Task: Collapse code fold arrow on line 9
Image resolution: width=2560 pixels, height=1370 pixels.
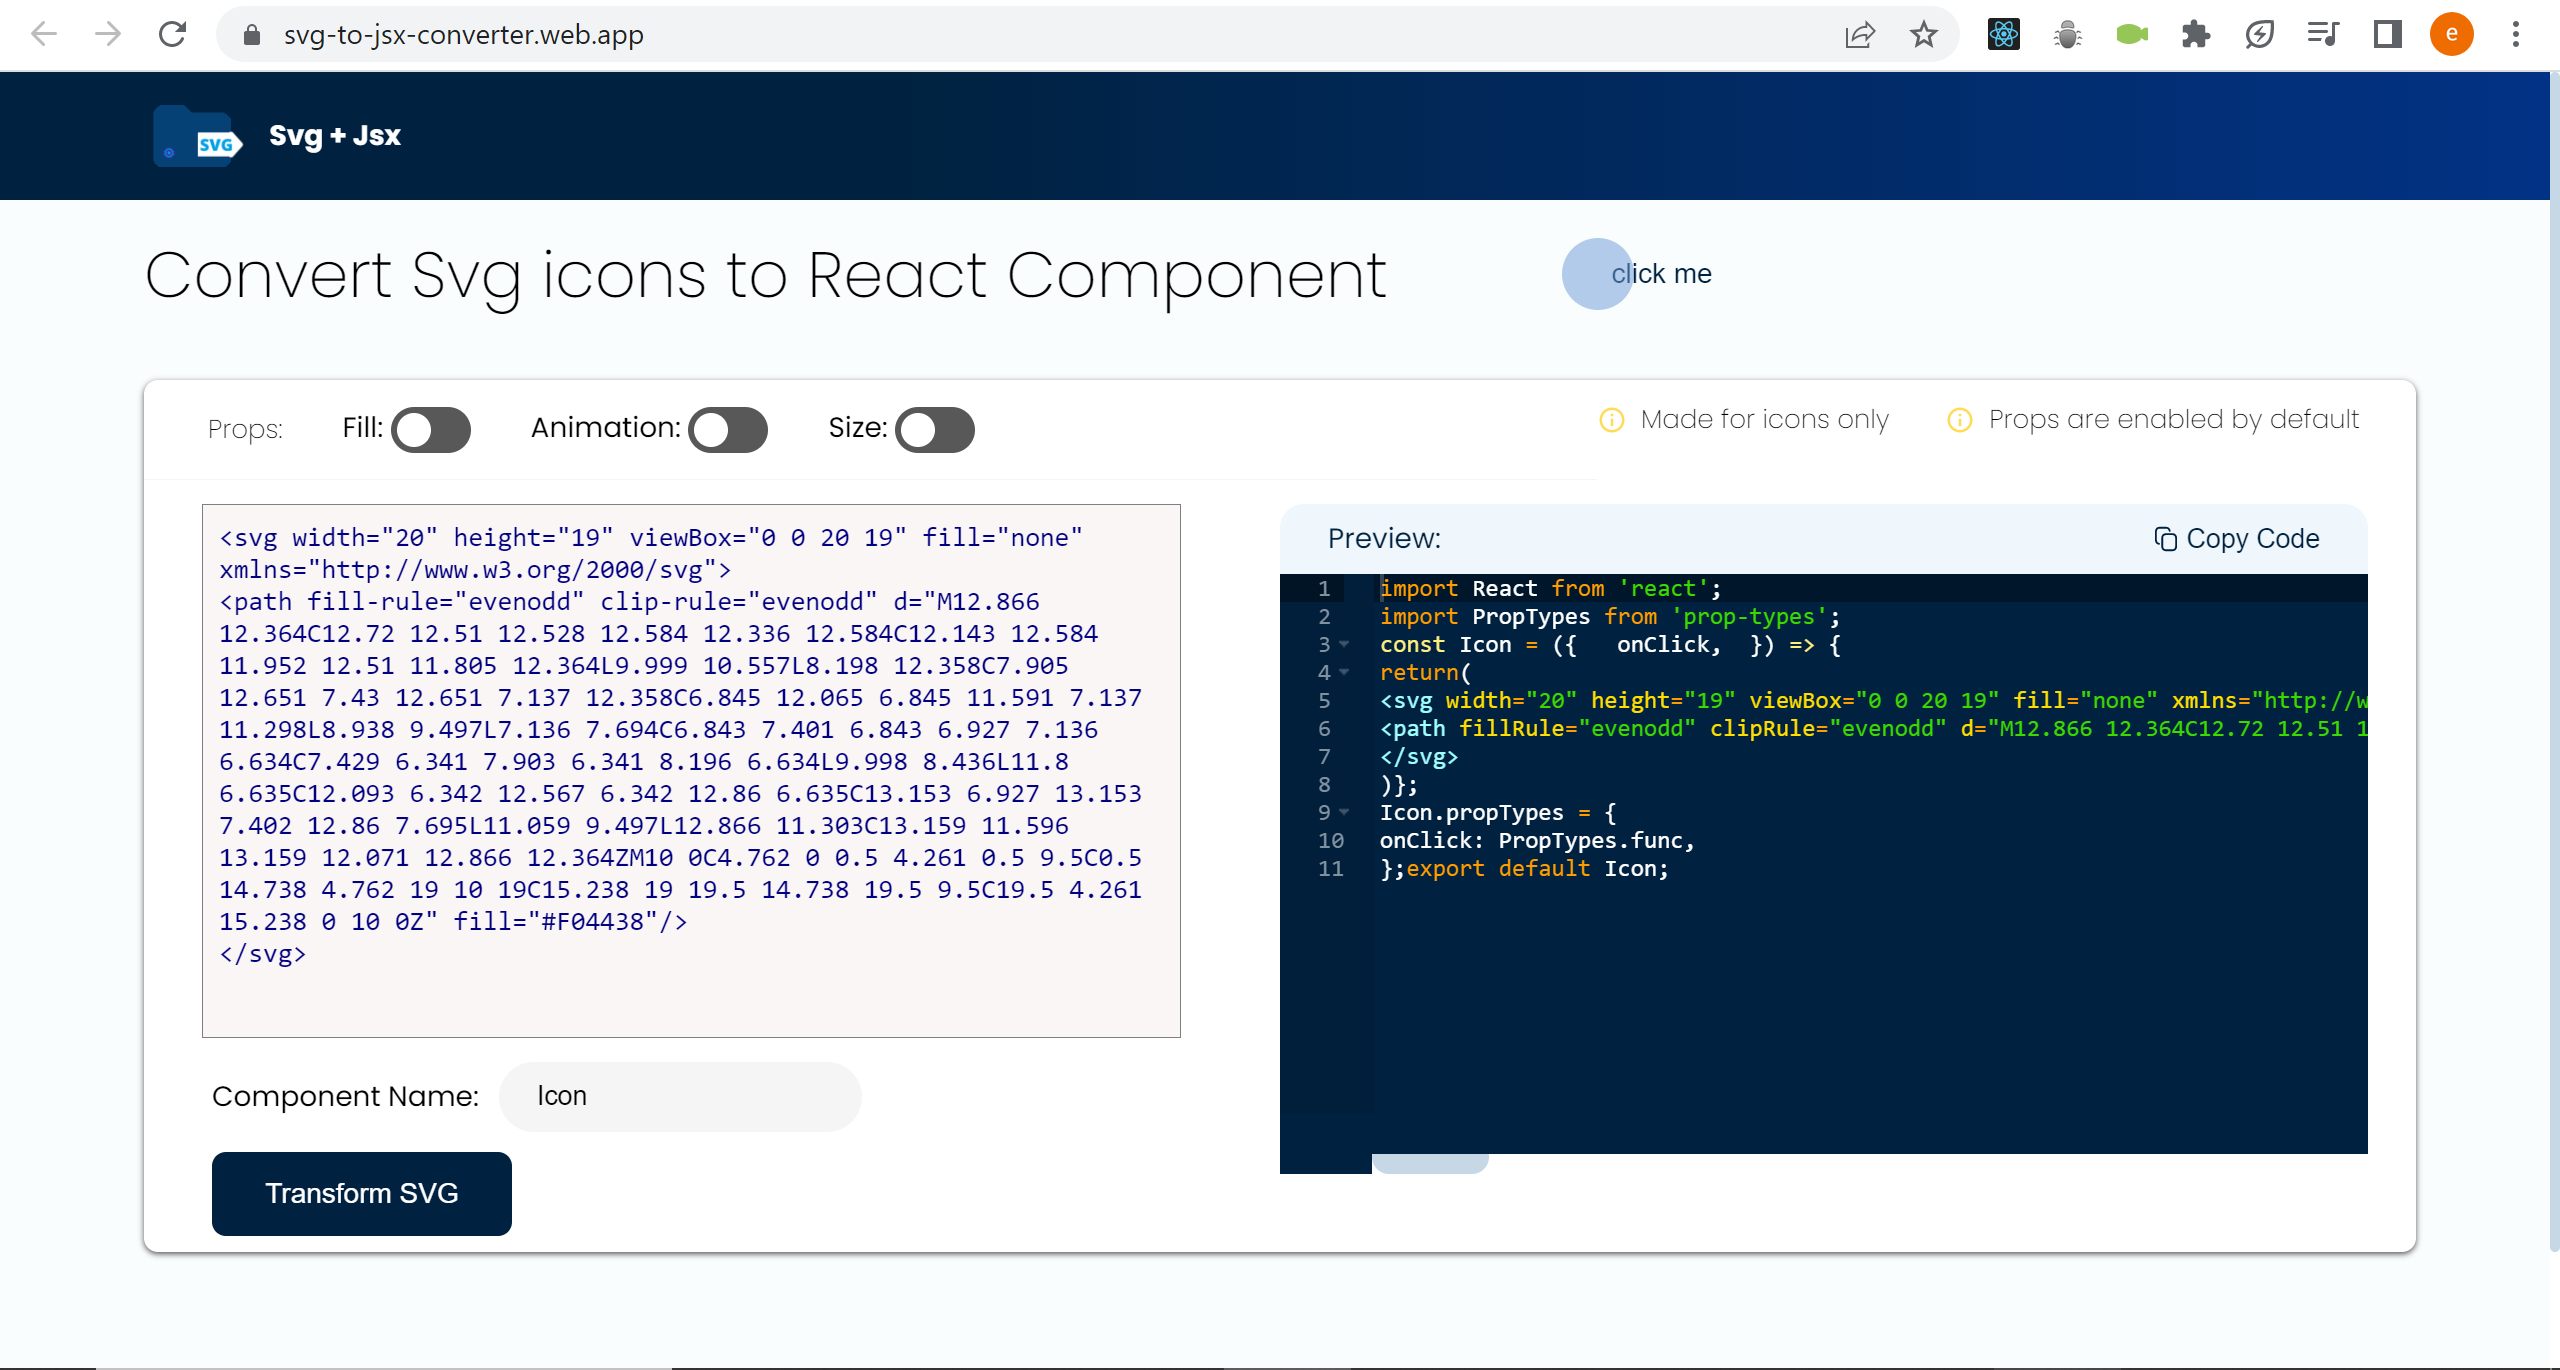Action: click(1344, 812)
